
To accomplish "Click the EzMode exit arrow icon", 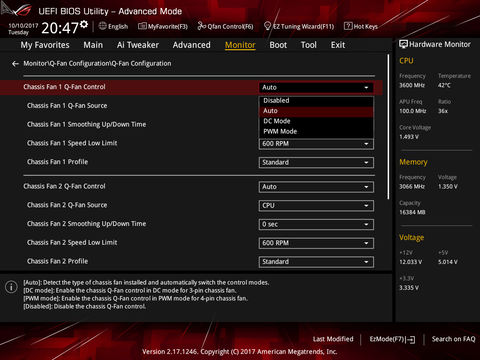I will (411, 339).
